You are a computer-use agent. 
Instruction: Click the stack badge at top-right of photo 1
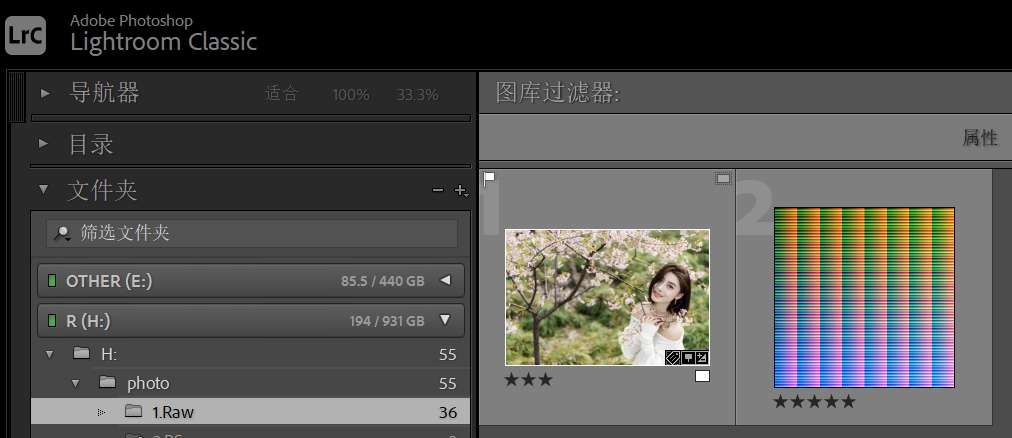coord(723,179)
